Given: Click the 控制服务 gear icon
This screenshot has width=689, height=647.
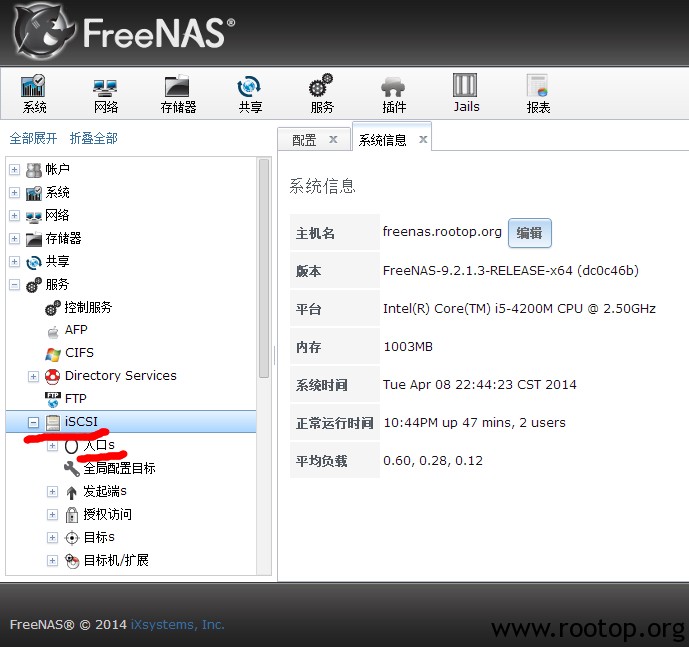Looking at the screenshot, I should point(53,308).
